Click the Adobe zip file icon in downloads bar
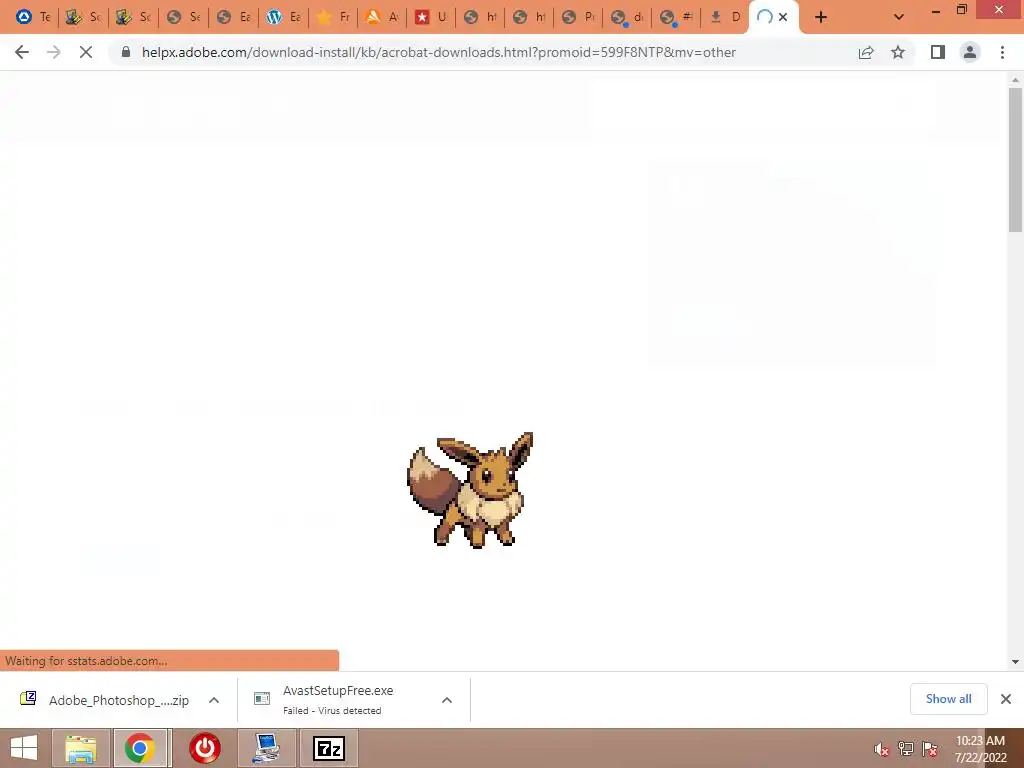The height and width of the screenshot is (768, 1024). coord(28,699)
